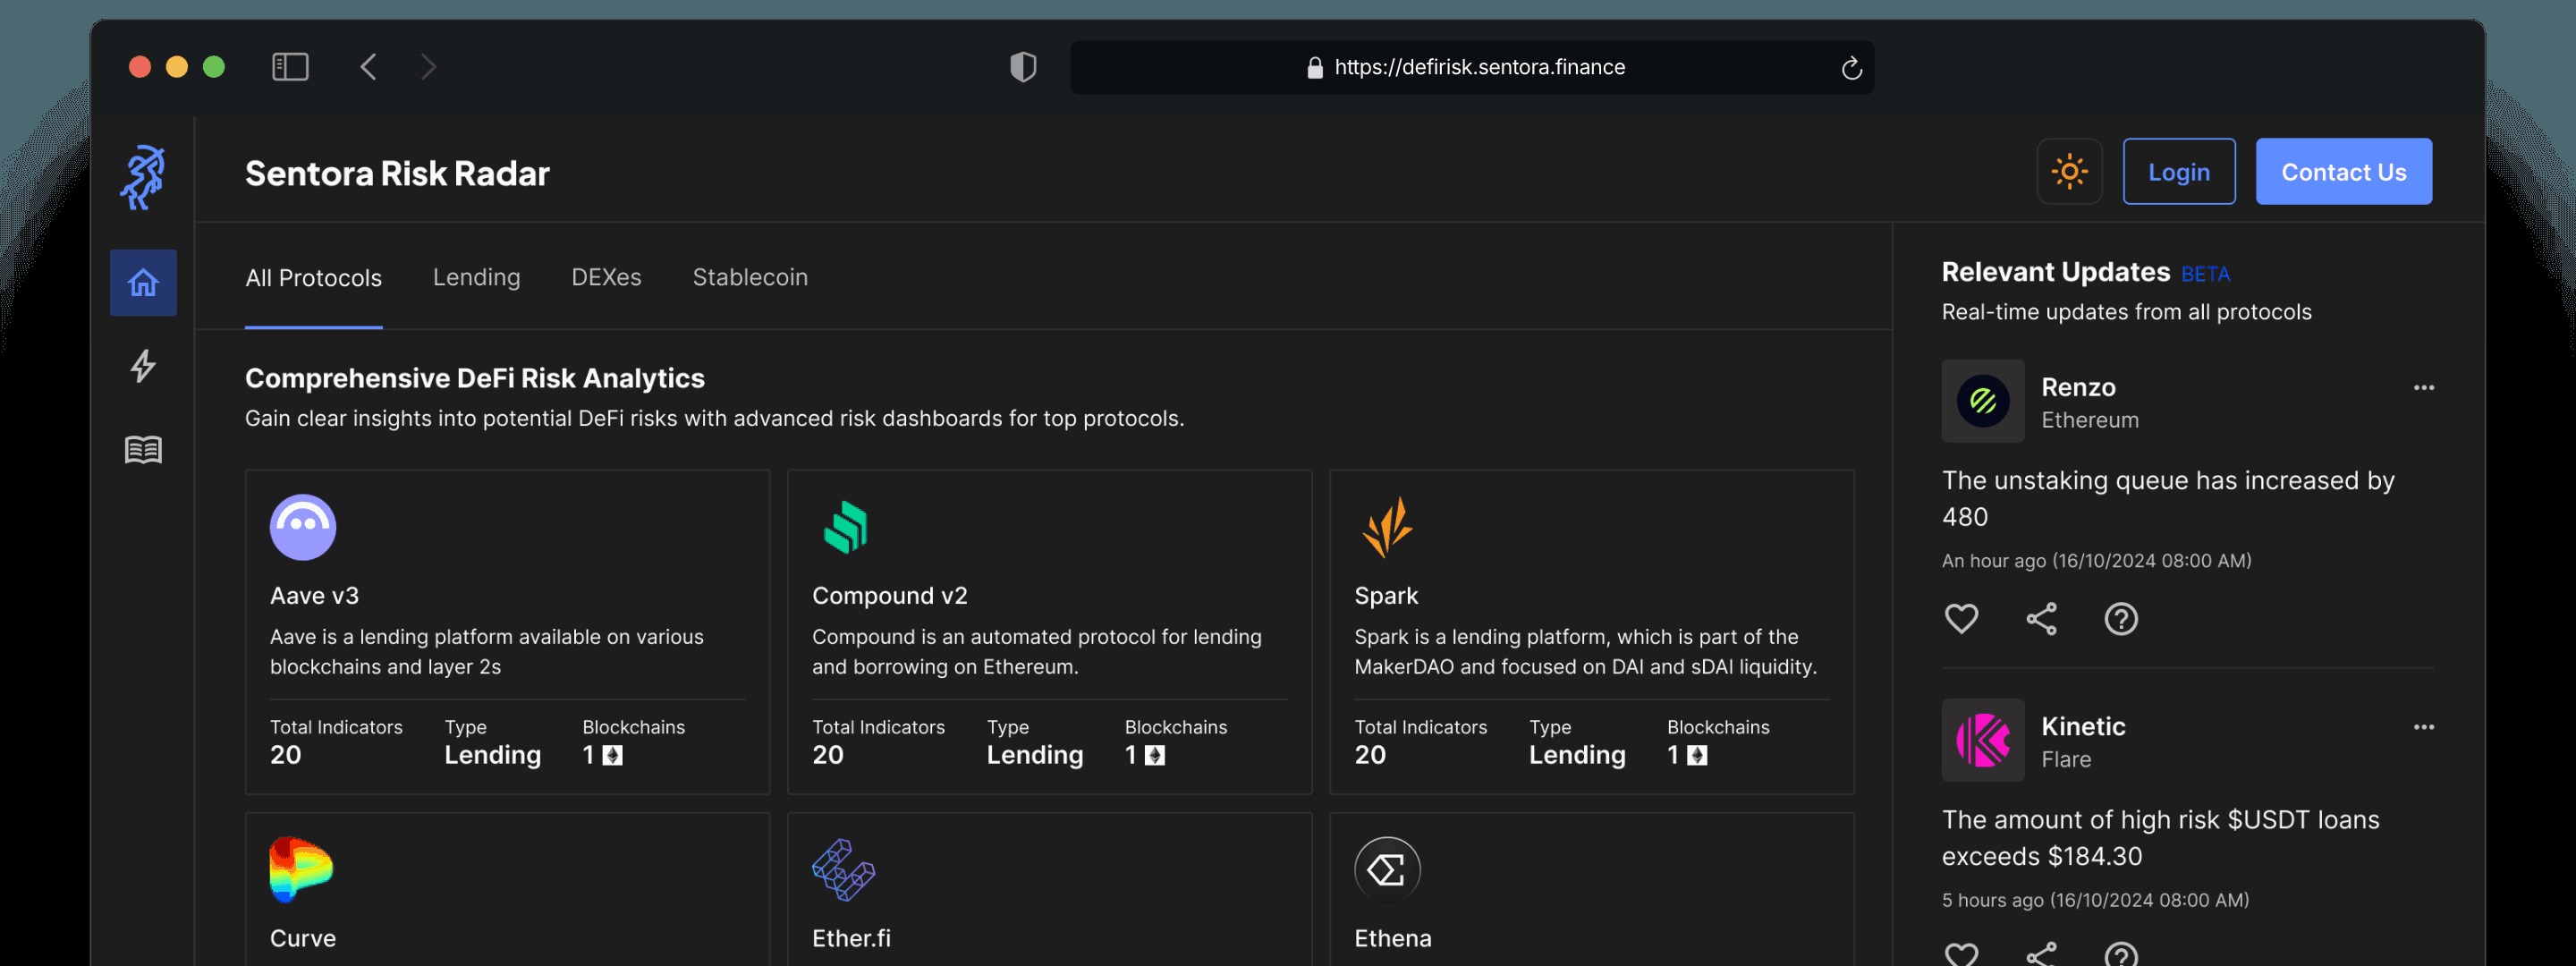The width and height of the screenshot is (2576, 966).
Task: Switch to the Lending tab
Action: pos(476,277)
